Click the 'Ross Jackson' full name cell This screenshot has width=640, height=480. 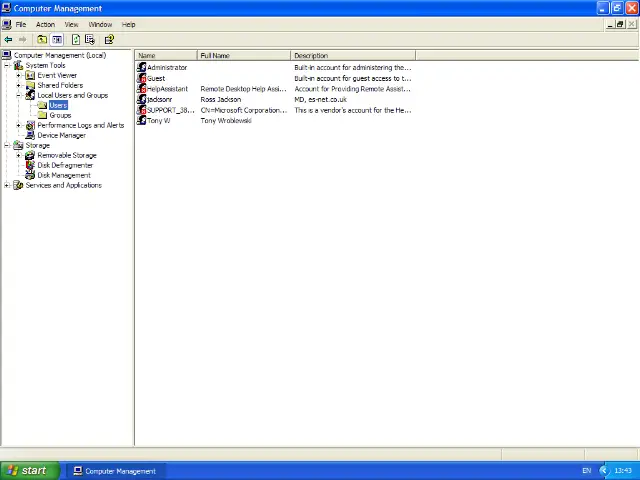pos(221,99)
